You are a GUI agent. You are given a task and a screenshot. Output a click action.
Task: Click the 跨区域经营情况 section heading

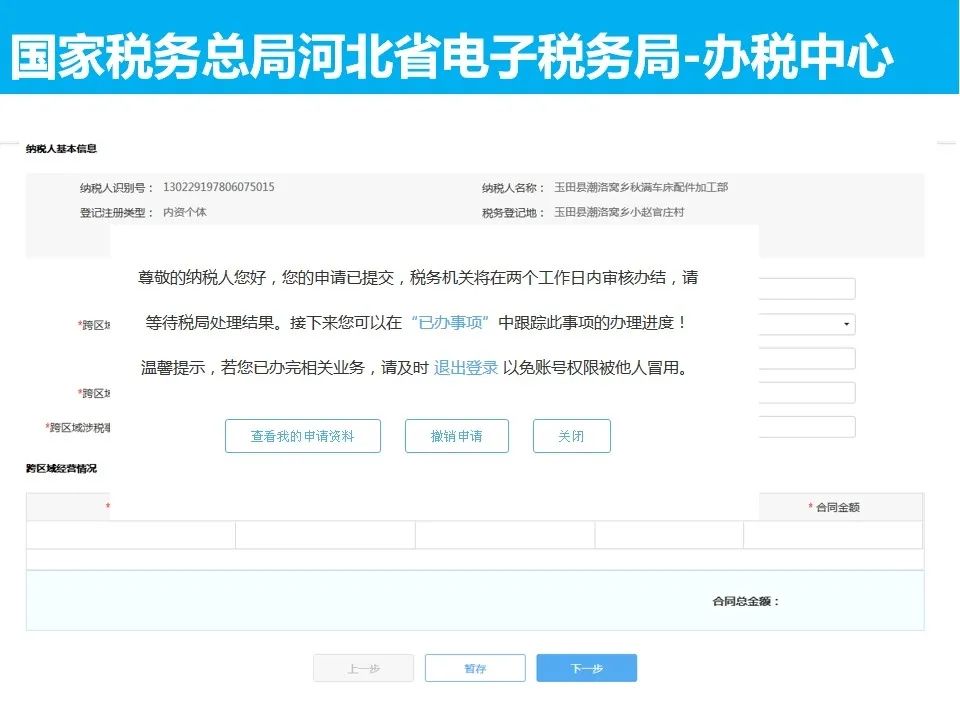click(x=61, y=468)
